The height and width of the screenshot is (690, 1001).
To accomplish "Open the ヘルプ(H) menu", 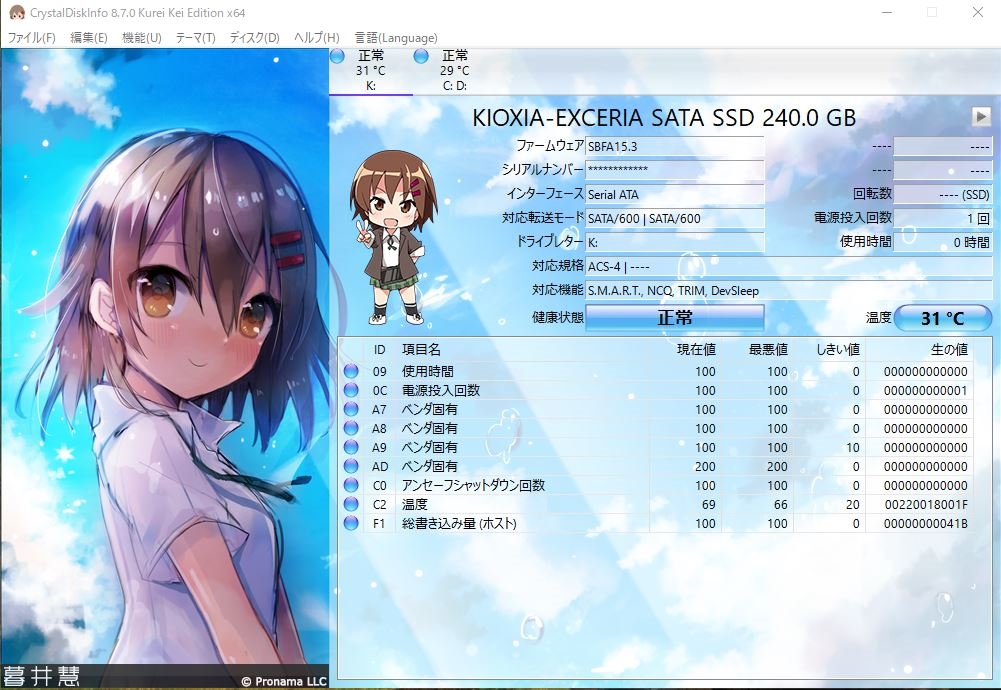I will 317,38.
